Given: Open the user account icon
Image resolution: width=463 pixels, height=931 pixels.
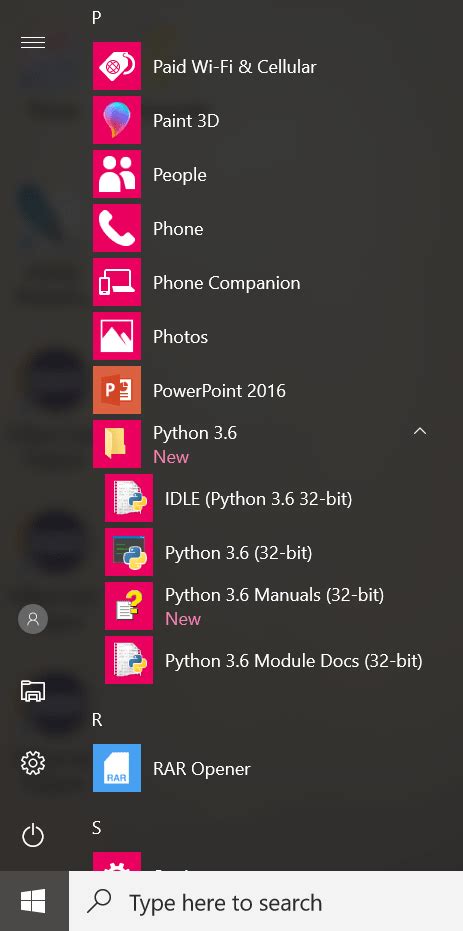Looking at the screenshot, I should (x=33, y=619).
